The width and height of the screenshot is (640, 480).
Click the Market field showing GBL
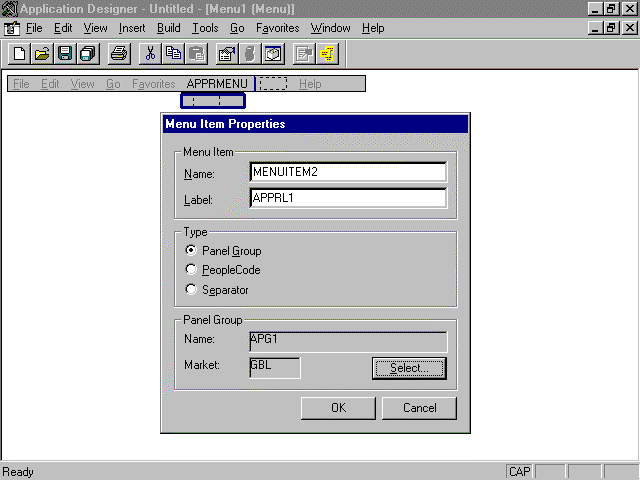point(275,368)
